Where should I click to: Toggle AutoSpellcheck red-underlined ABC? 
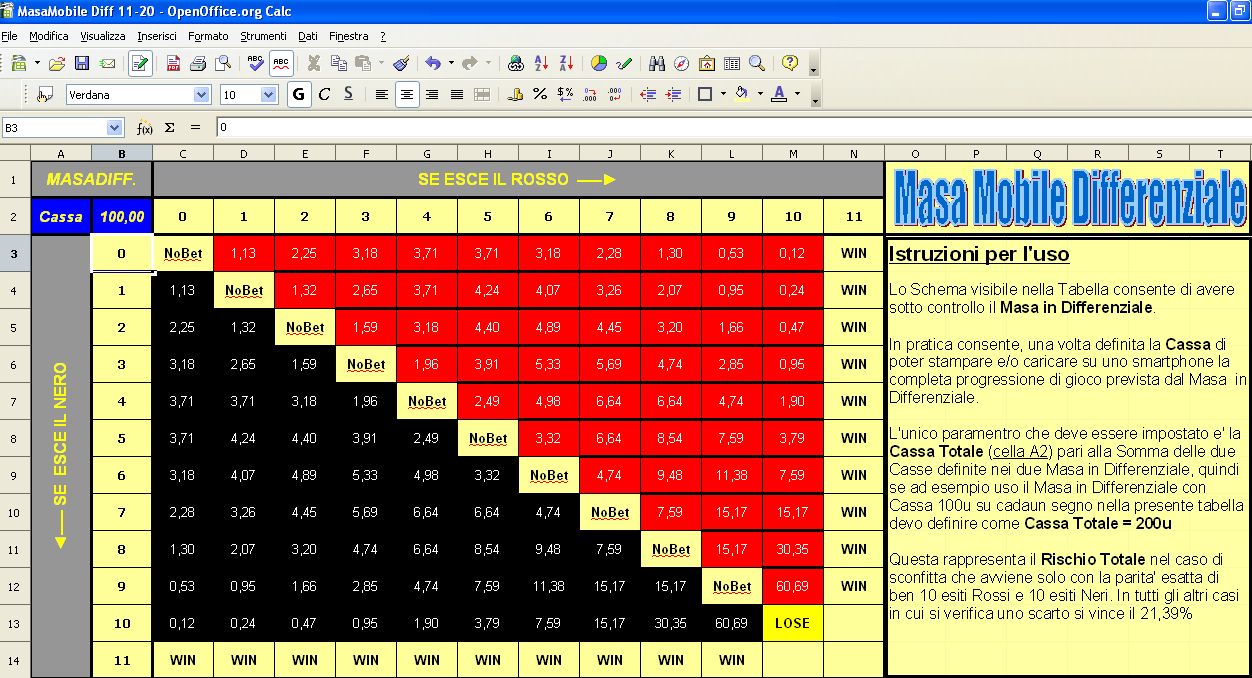coord(281,63)
